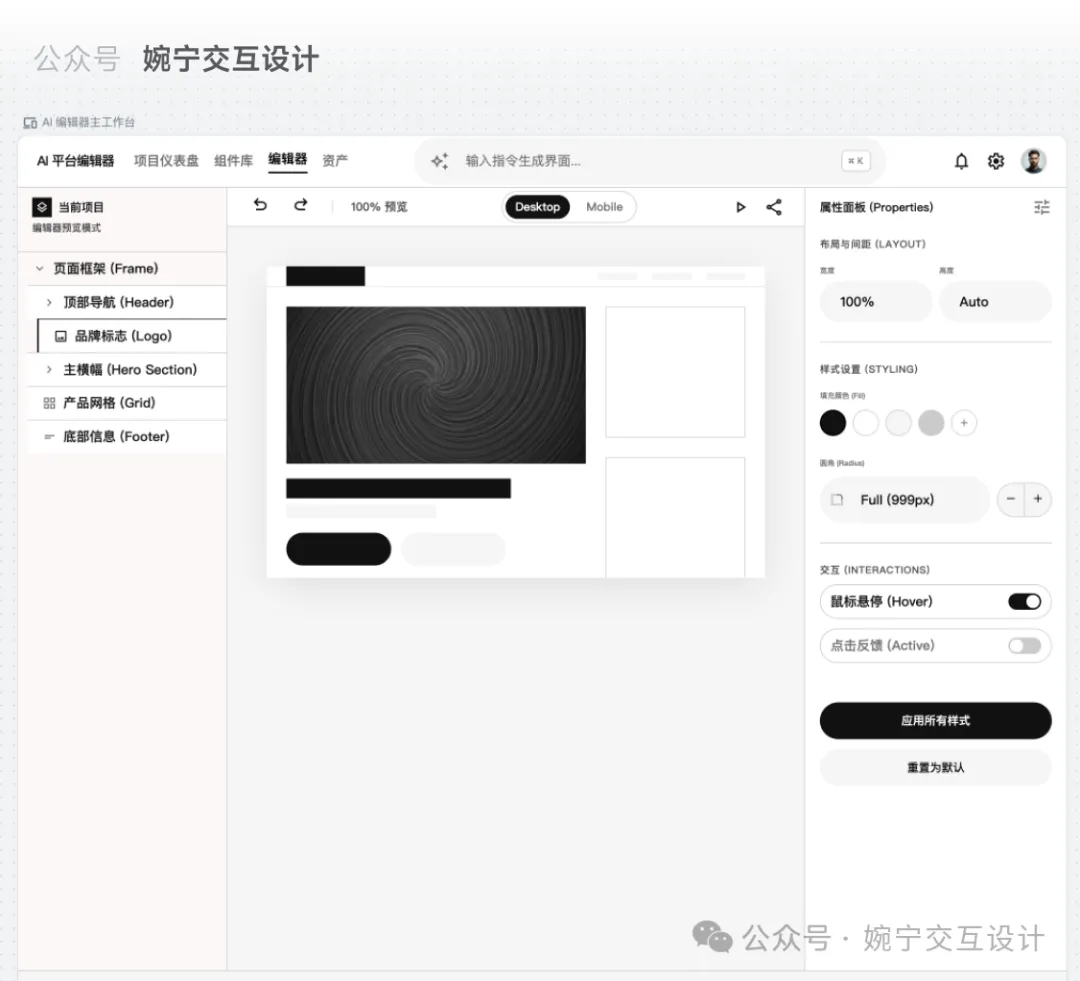
Task: Select the light gray fill swatch
Action: [898, 423]
